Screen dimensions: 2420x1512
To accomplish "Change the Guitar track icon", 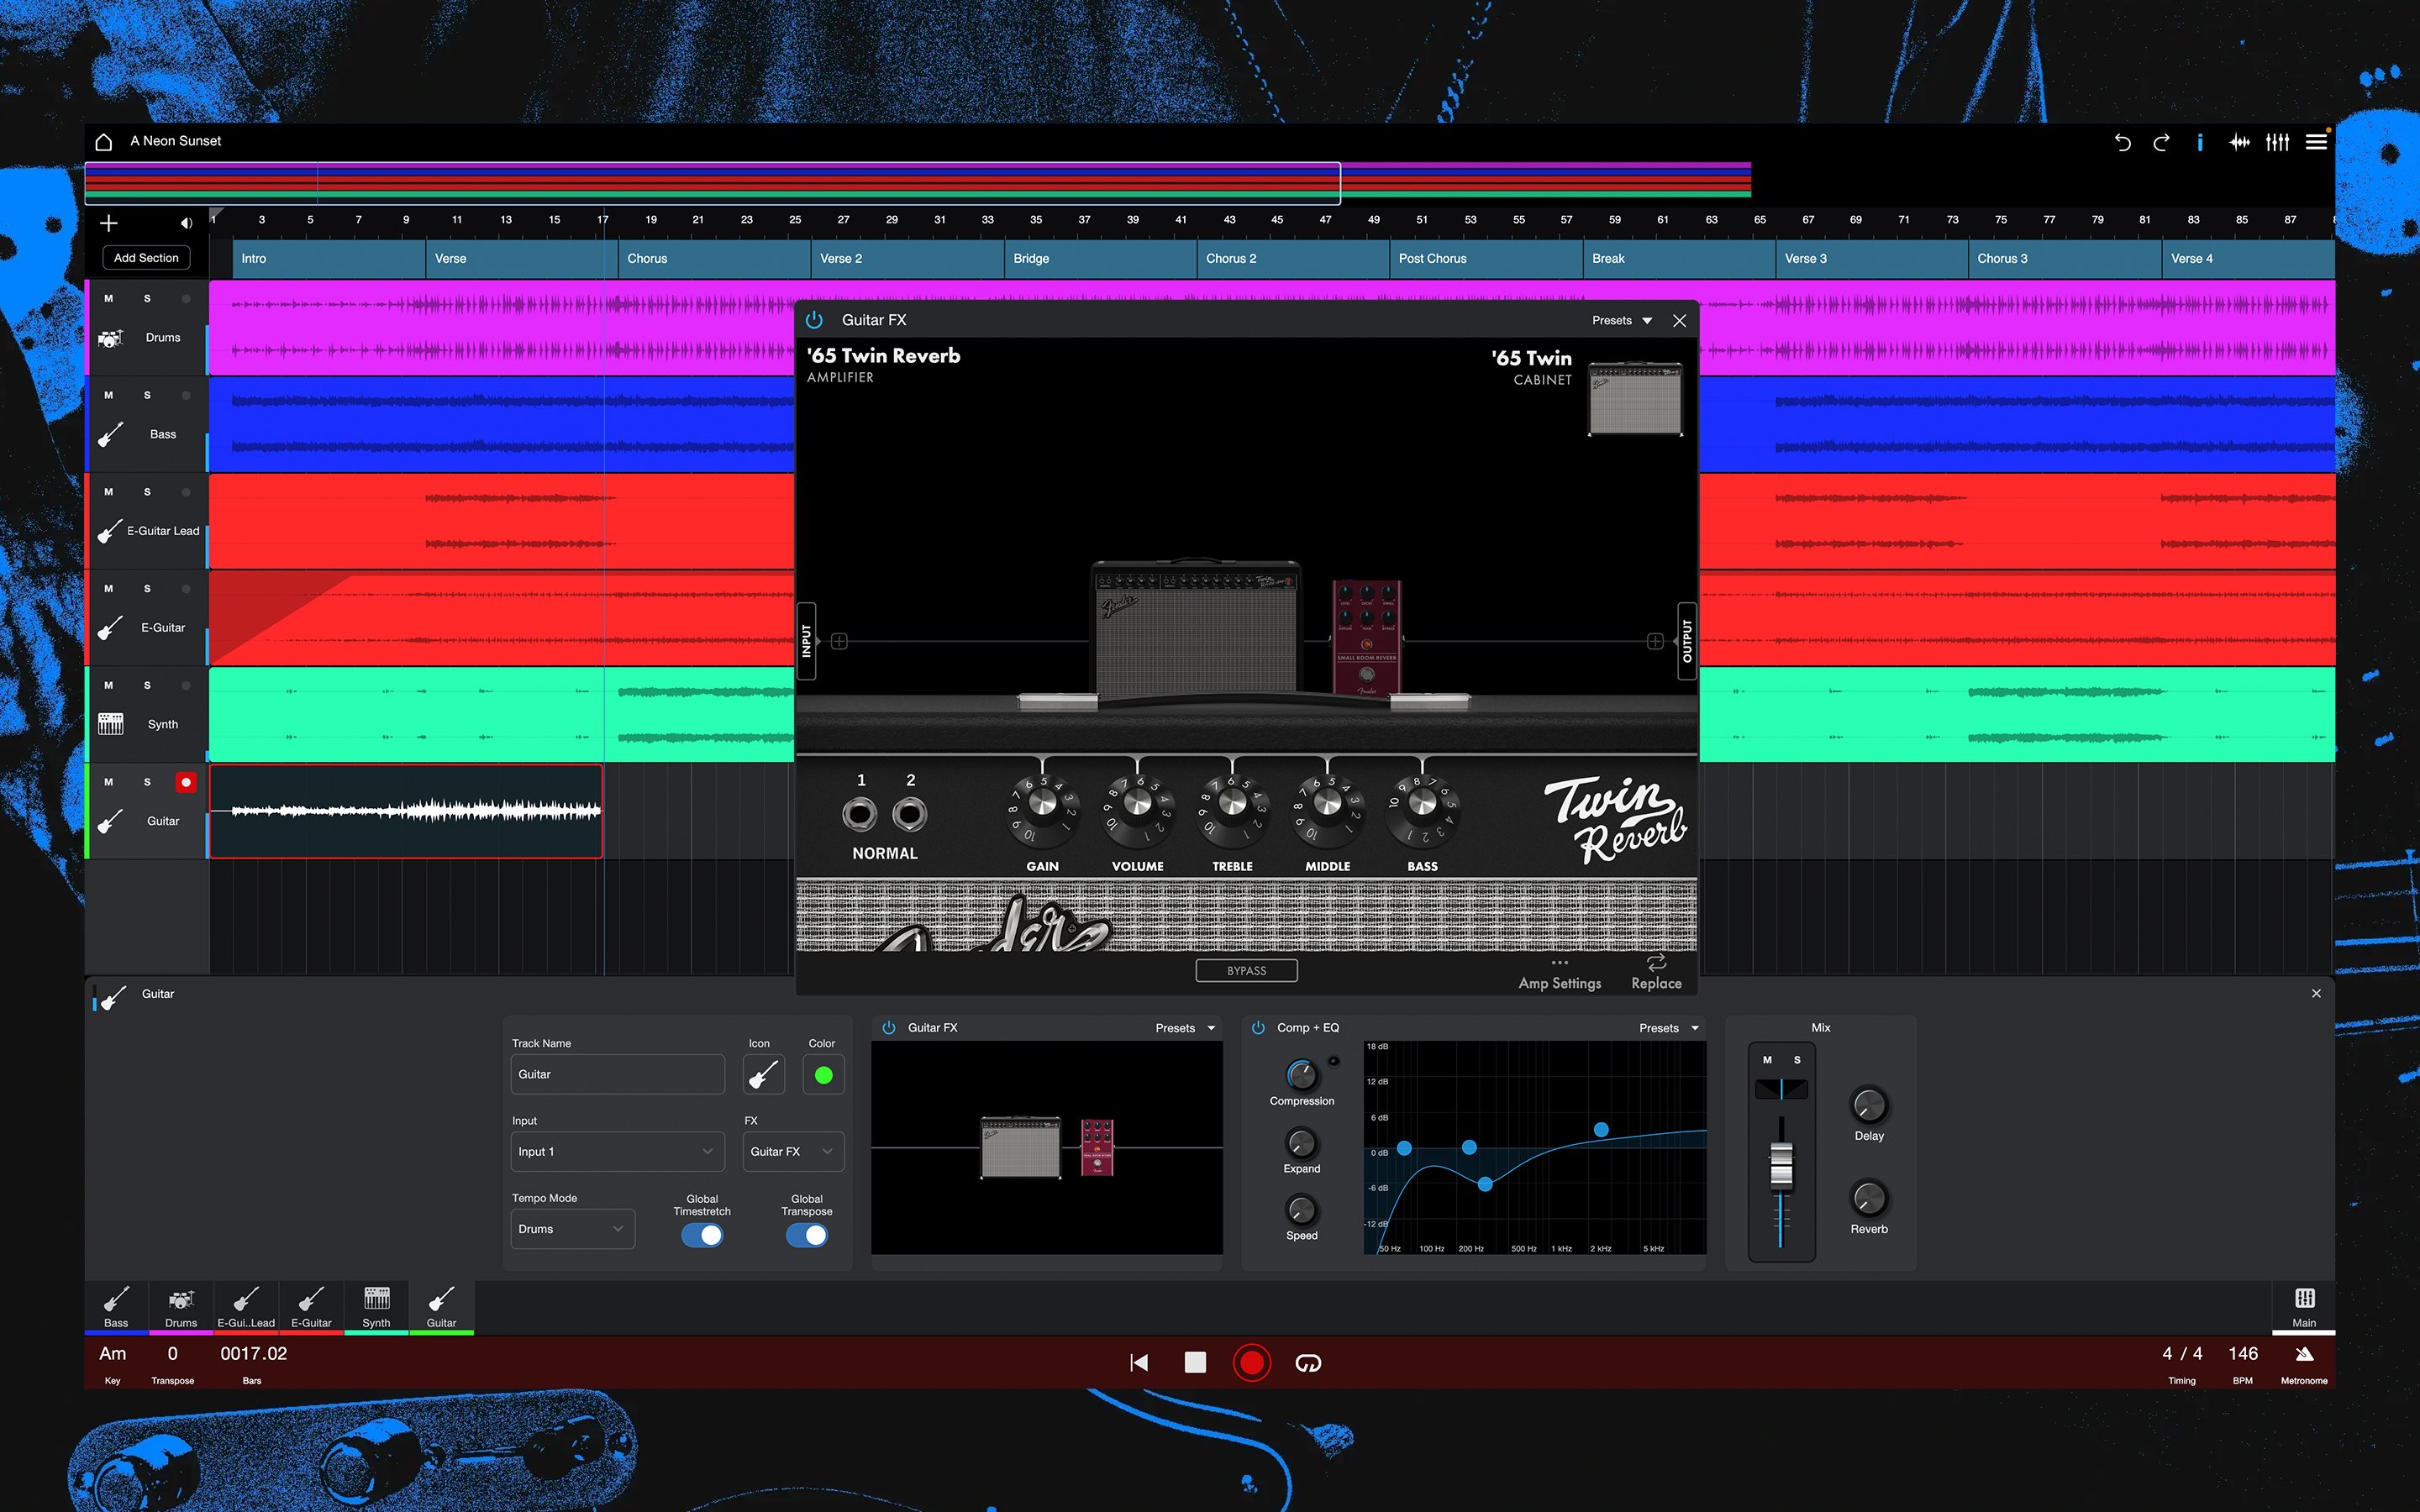I will (x=764, y=1075).
